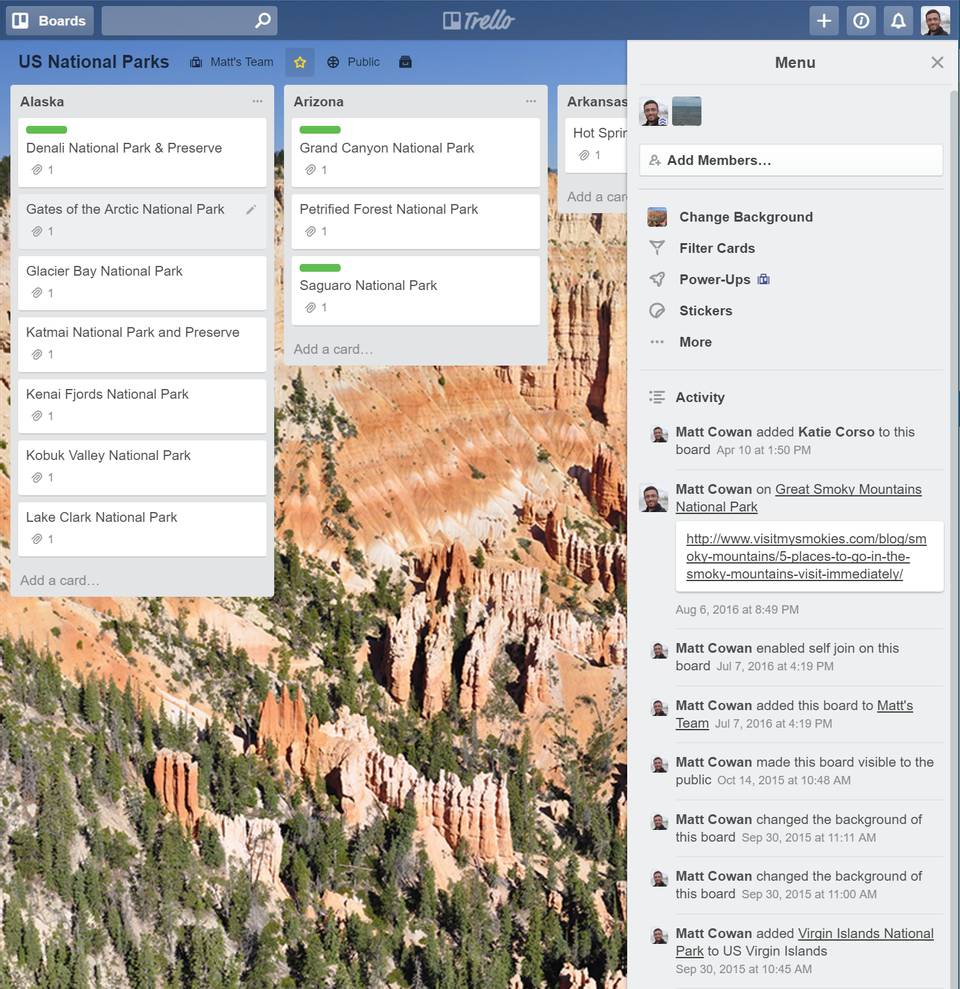Click the green label on Grand Canyon card
Viewport: 960px width, 989px height.
(x=320, y=130)
